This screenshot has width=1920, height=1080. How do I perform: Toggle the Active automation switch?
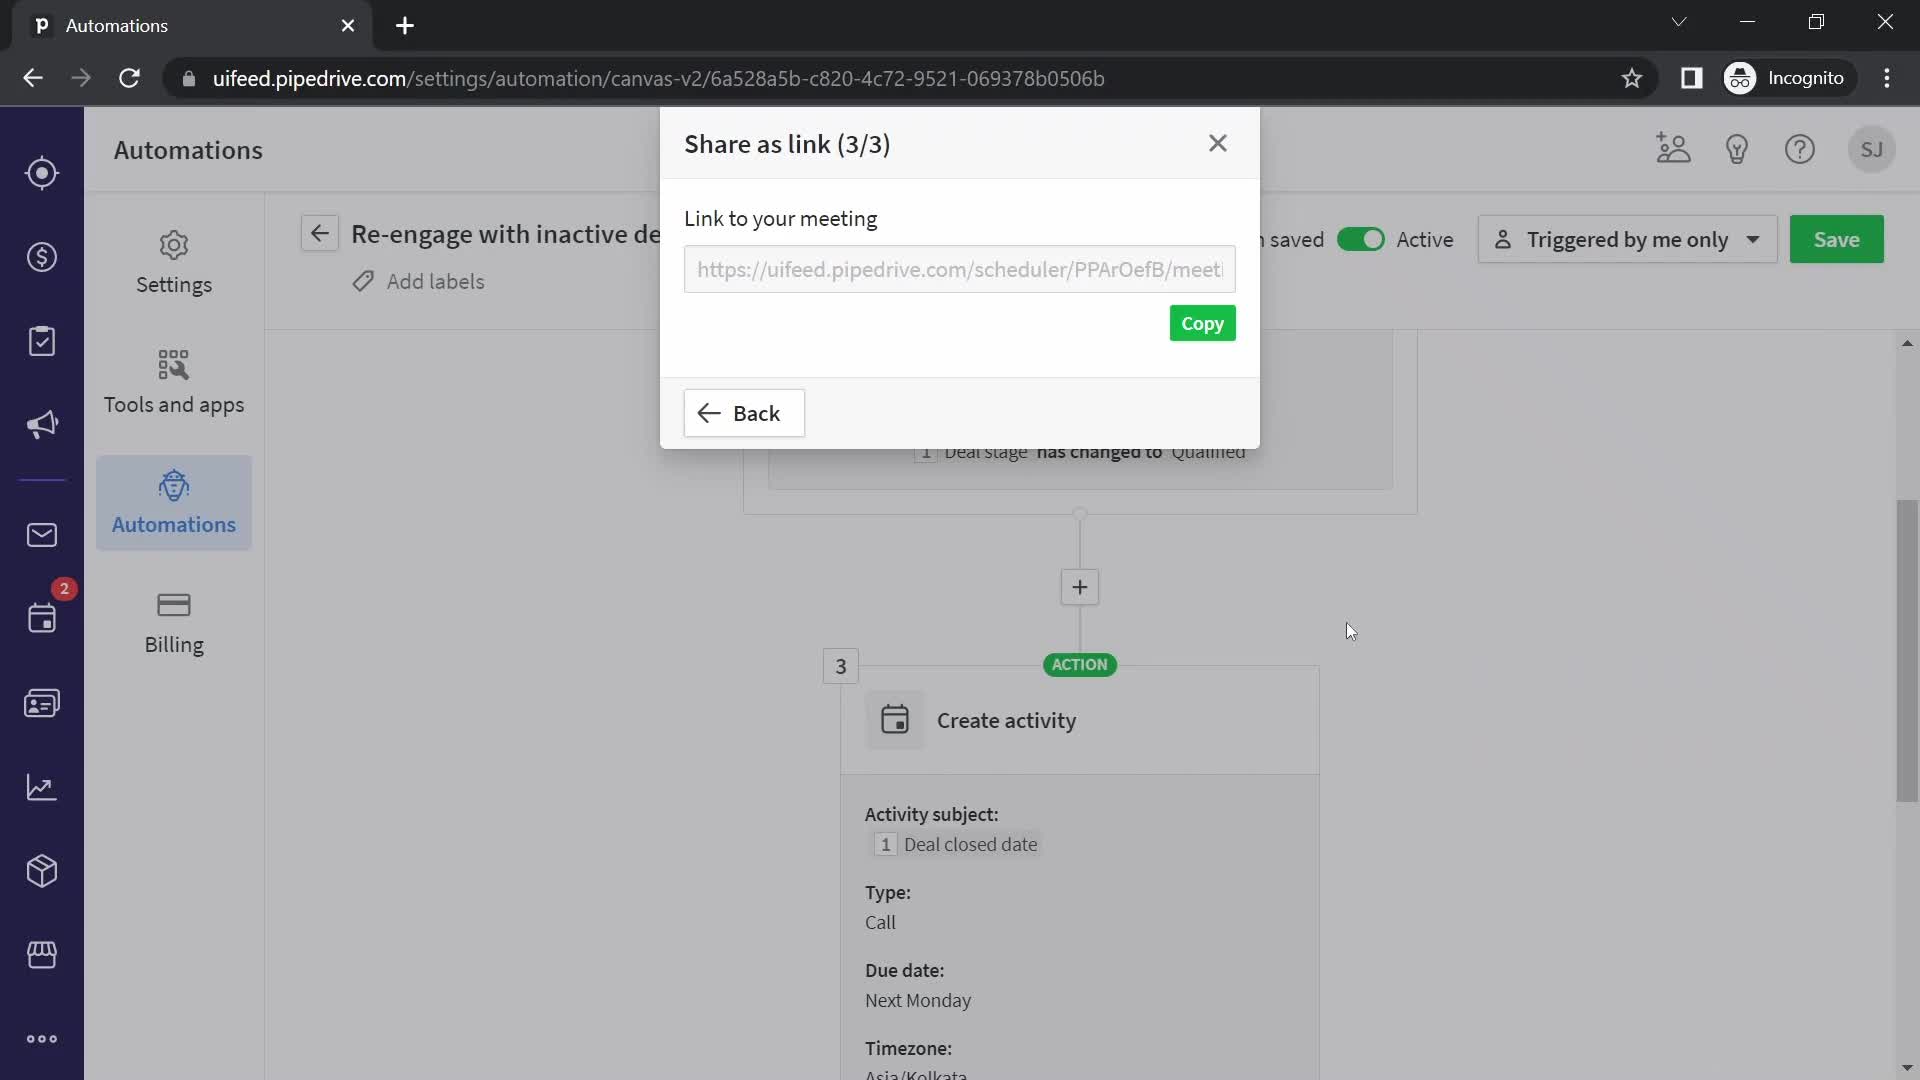click(x=1361, y=237)
